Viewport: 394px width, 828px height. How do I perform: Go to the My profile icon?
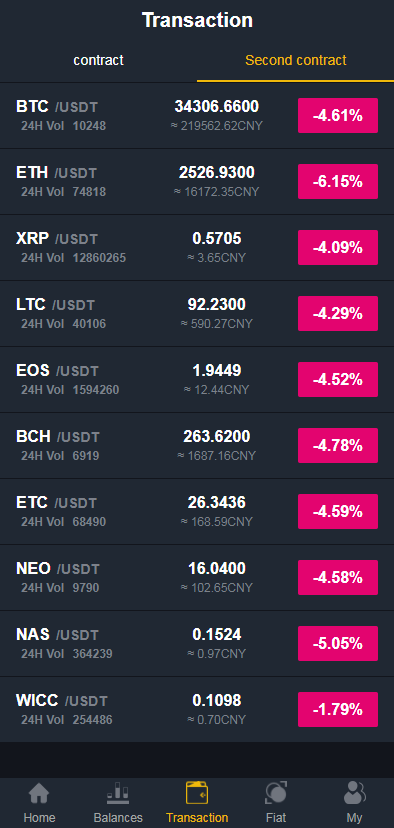coord(354,793)
